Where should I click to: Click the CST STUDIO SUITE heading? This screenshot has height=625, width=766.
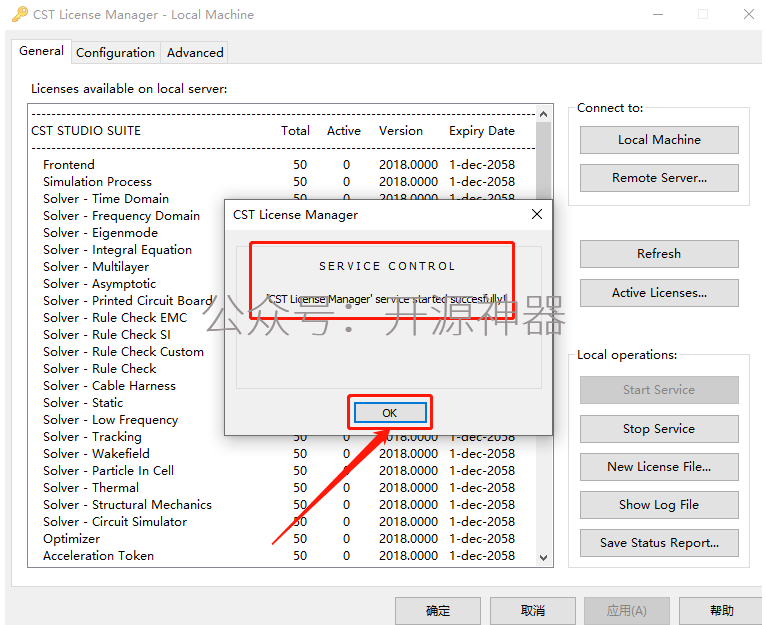[86, 131]
